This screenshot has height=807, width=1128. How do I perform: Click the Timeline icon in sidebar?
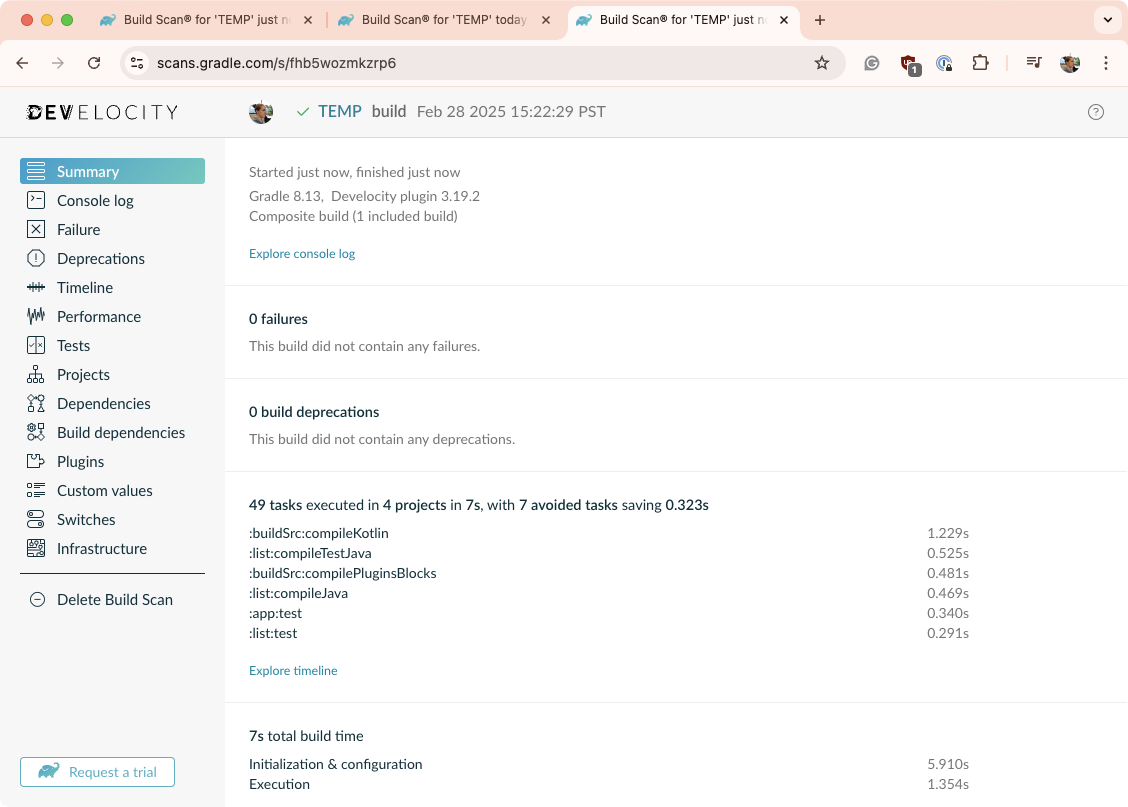tap(36, 288)
